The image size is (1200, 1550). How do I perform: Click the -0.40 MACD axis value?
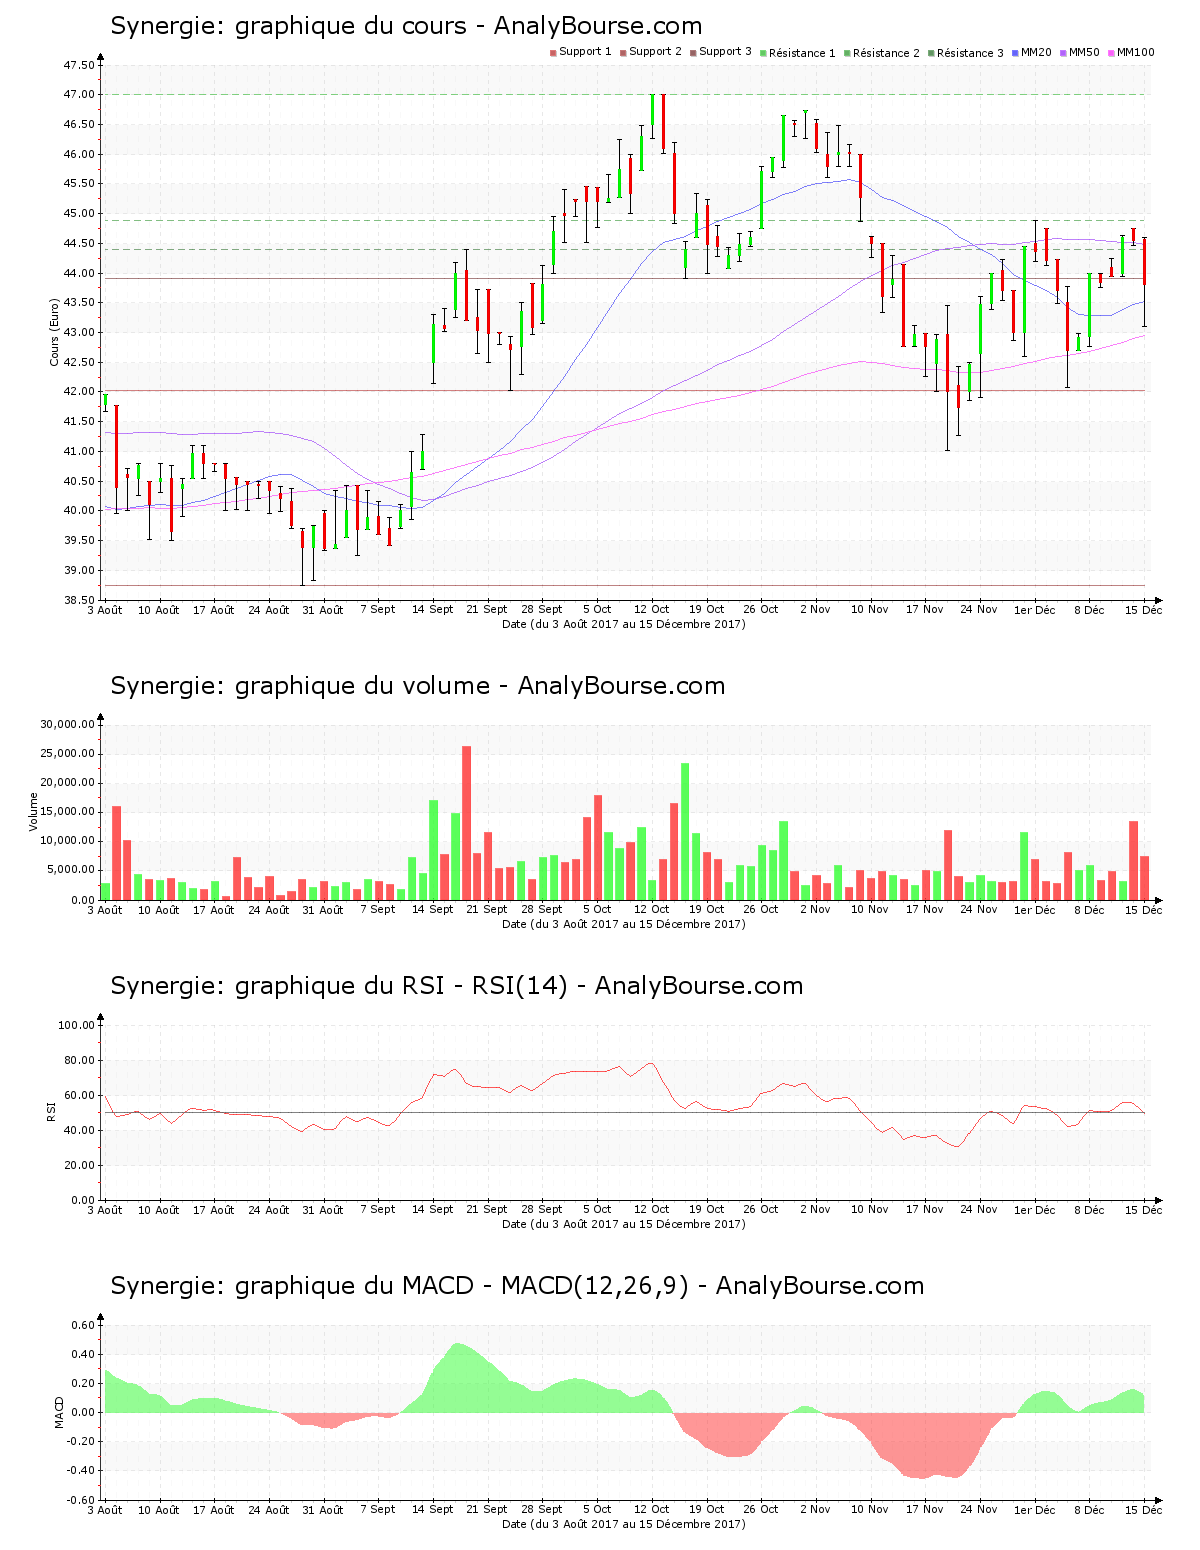point(82,1471)
